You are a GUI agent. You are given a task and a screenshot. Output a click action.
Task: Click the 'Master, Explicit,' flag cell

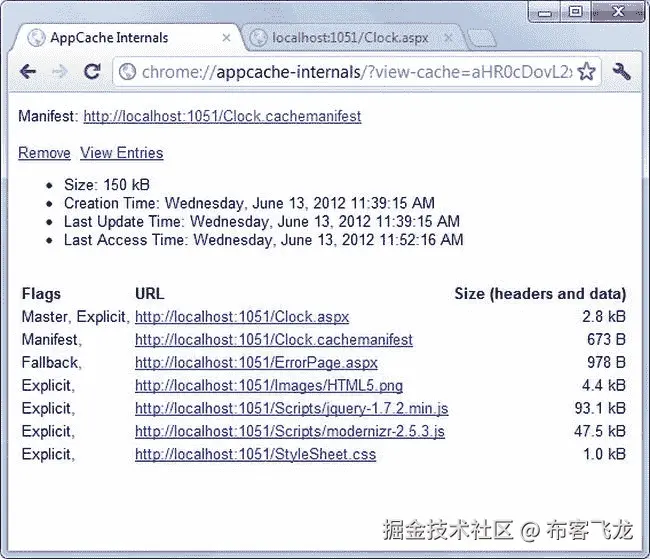coord(75,317)
